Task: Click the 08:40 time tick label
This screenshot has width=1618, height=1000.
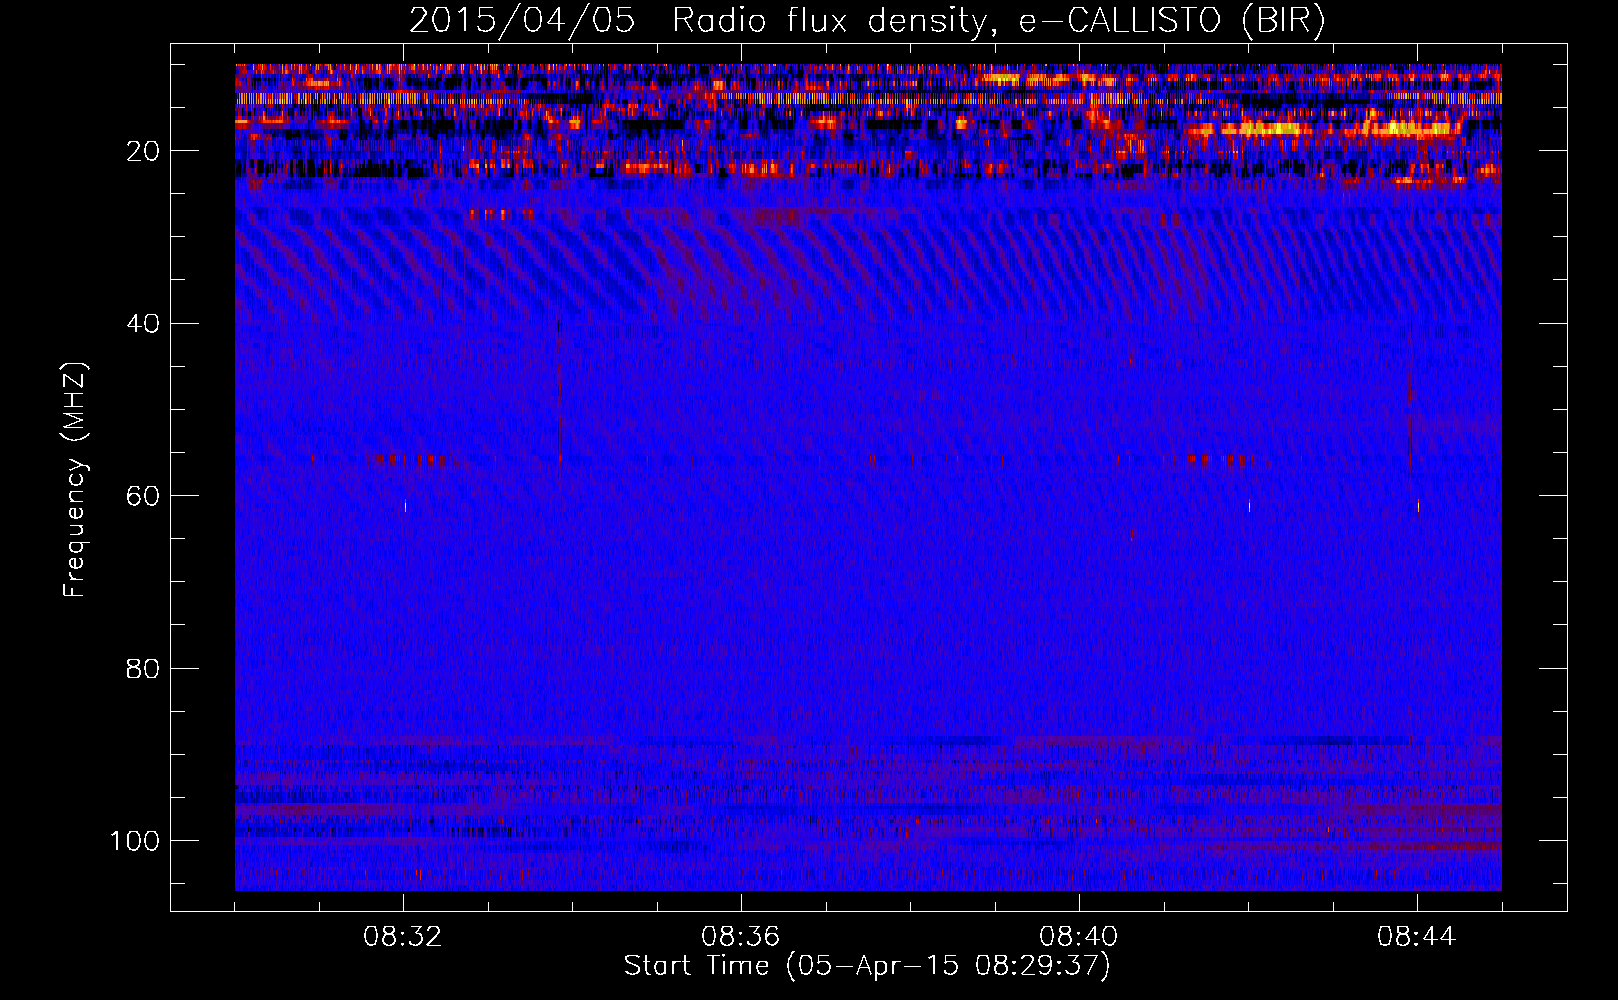Action: [x=1078, y=937]
